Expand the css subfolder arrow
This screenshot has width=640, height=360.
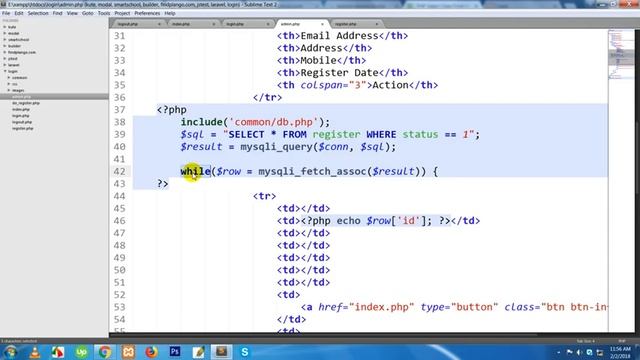point(9,84)
